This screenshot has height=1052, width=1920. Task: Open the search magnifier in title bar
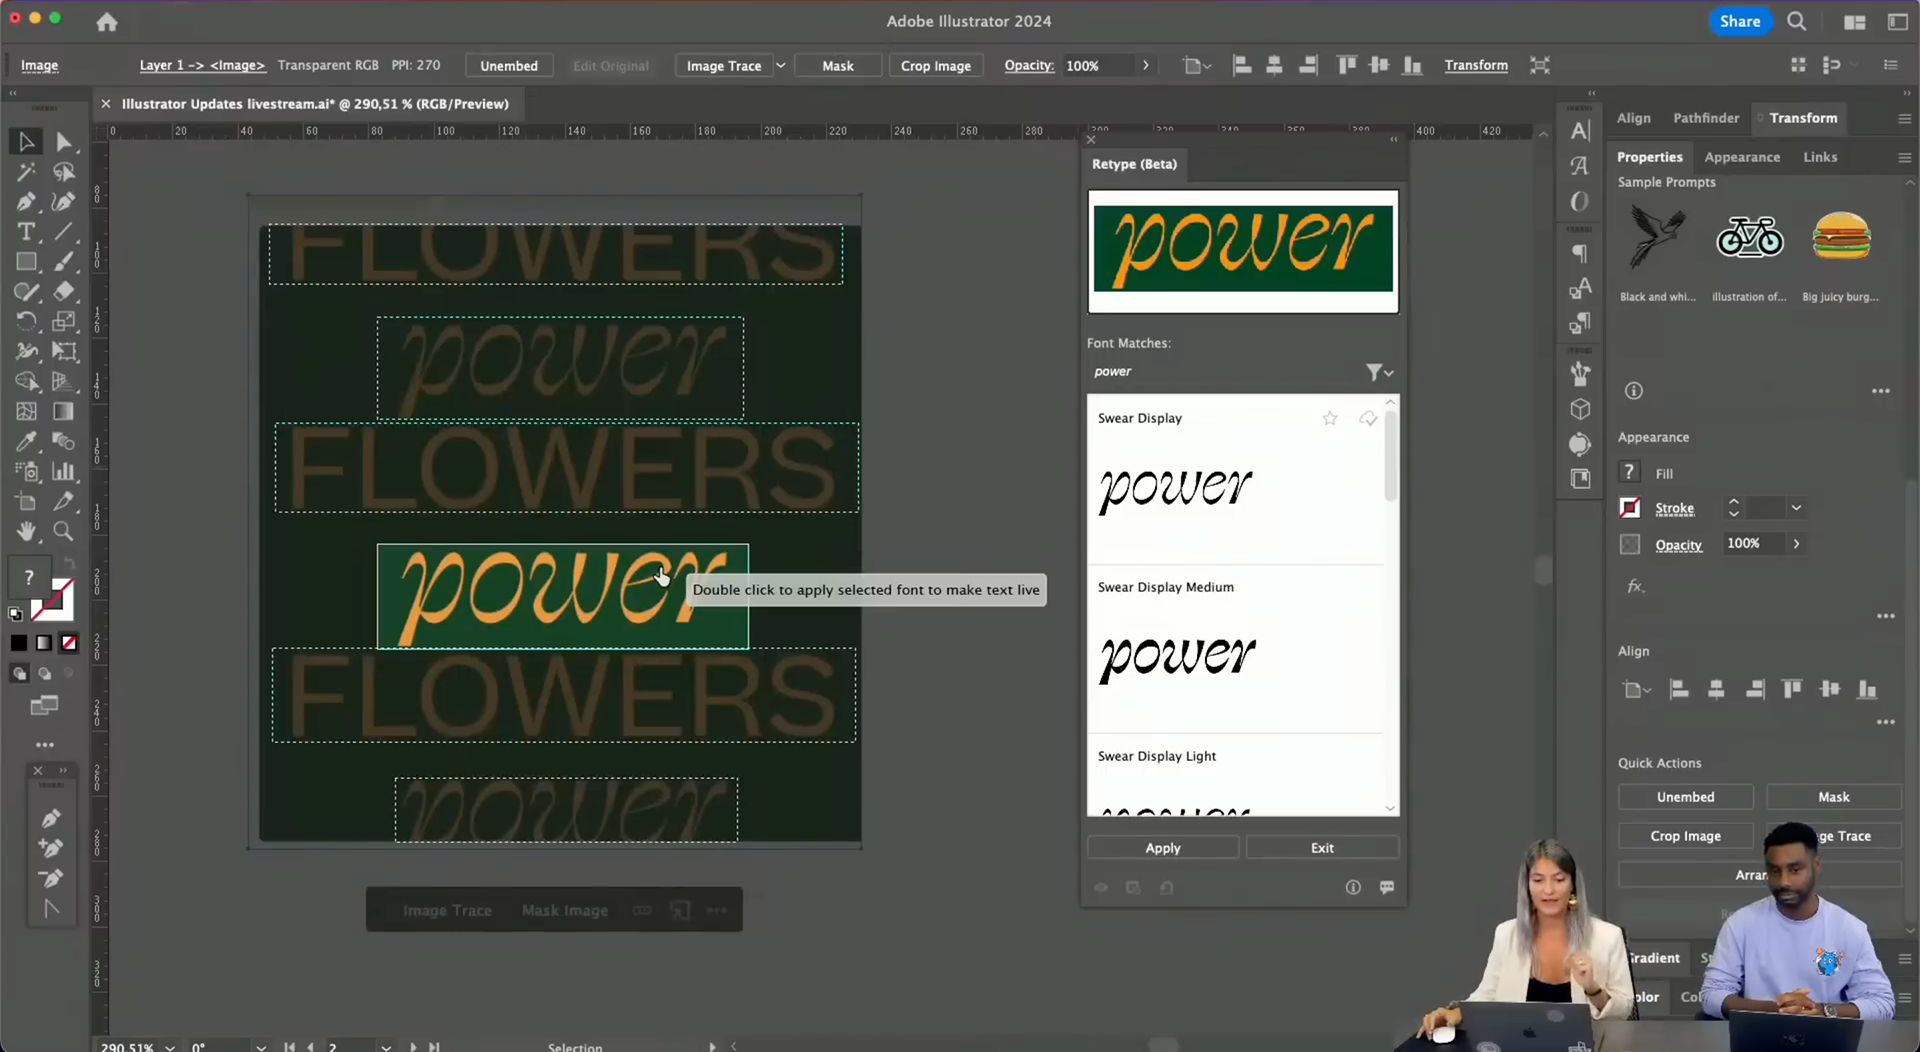[x=1797, y=21]
